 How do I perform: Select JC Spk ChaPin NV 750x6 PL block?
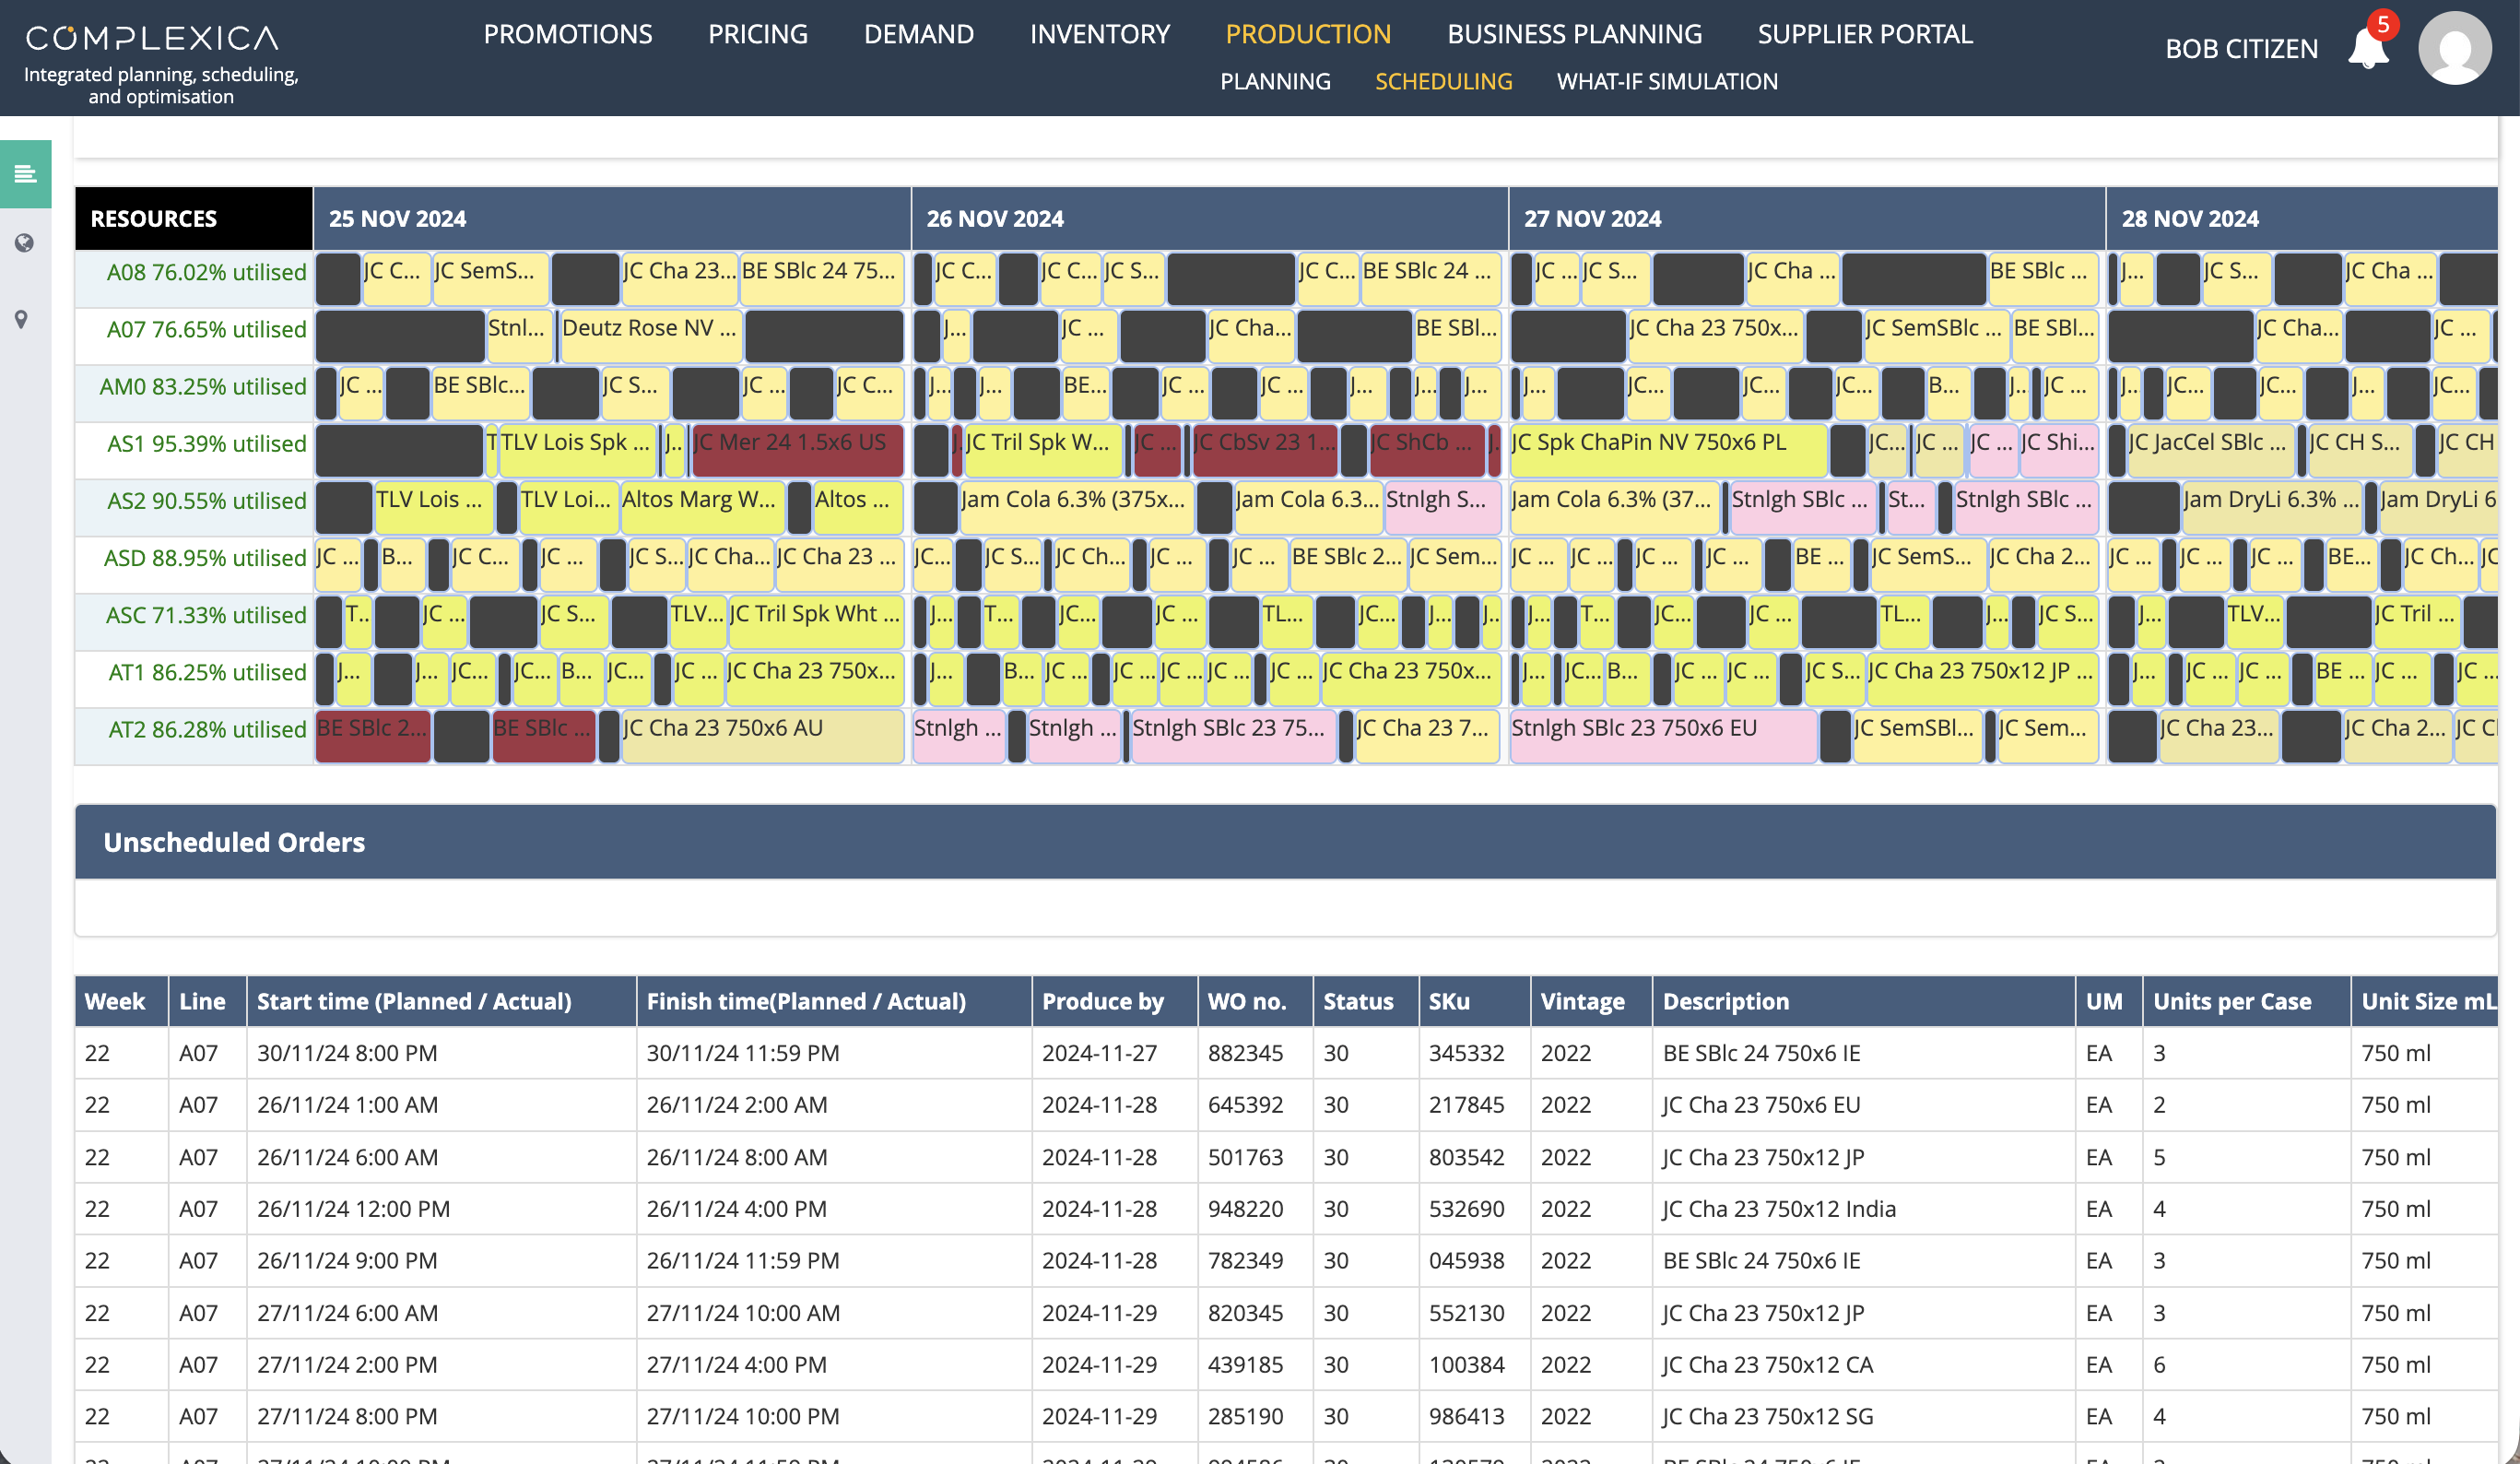click(x=1668, y=450)
